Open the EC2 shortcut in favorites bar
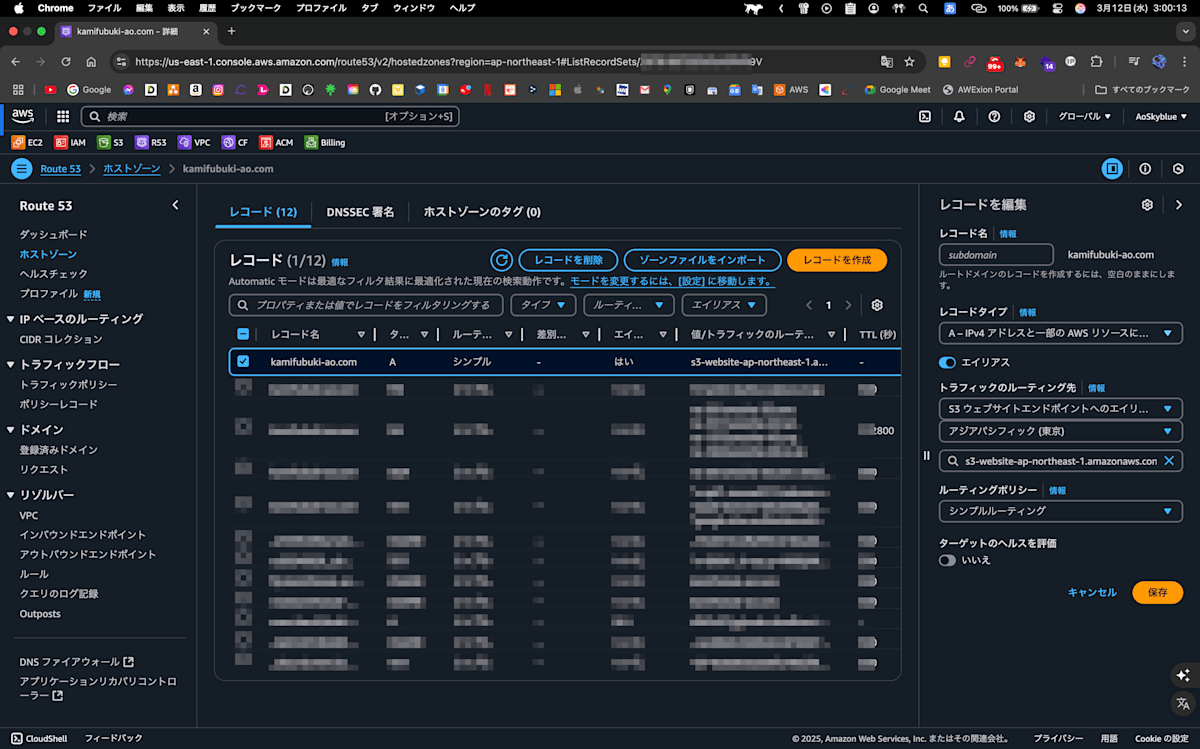Screen dimensions: 1200x749 [x=27, y=142]
